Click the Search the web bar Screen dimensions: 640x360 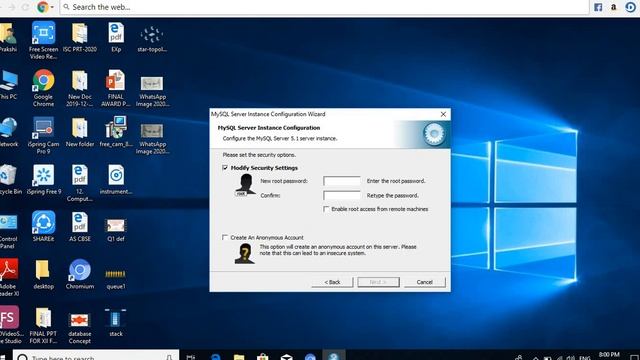pos(324,7)
